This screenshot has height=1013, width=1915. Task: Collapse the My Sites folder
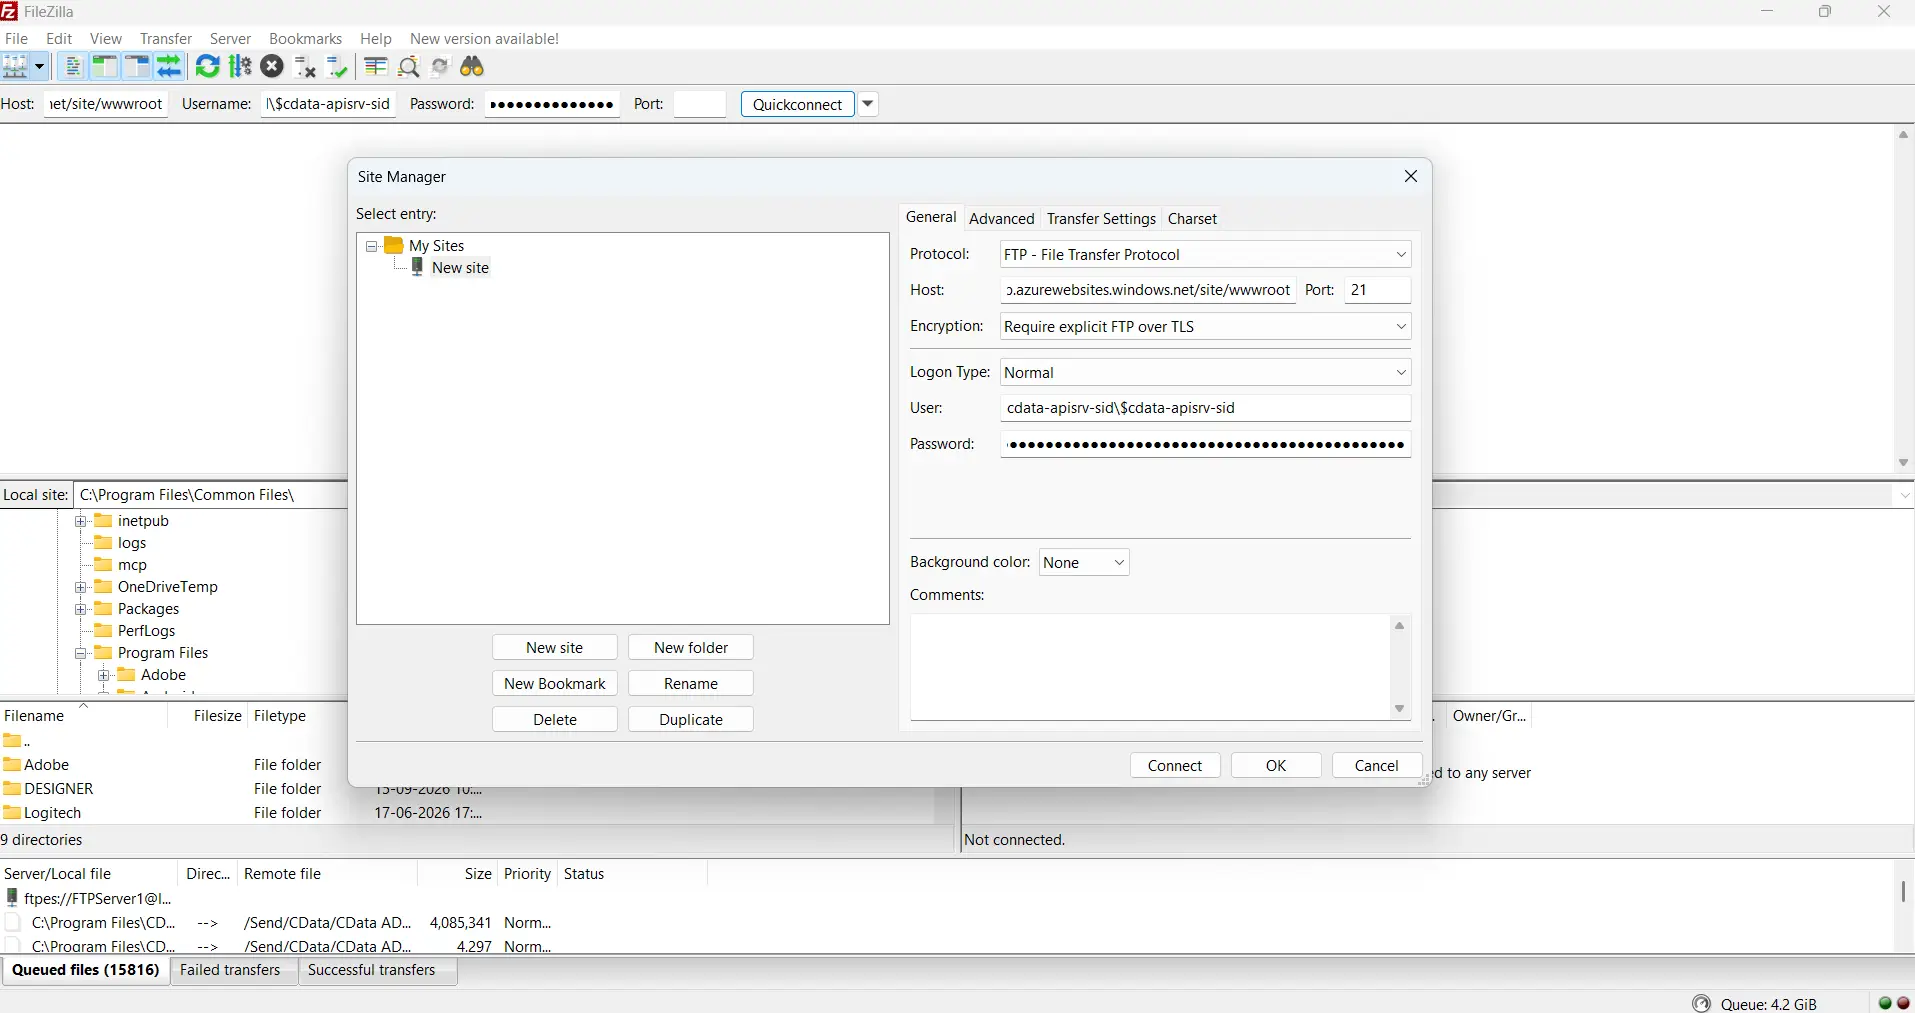(x=371, y=246)
